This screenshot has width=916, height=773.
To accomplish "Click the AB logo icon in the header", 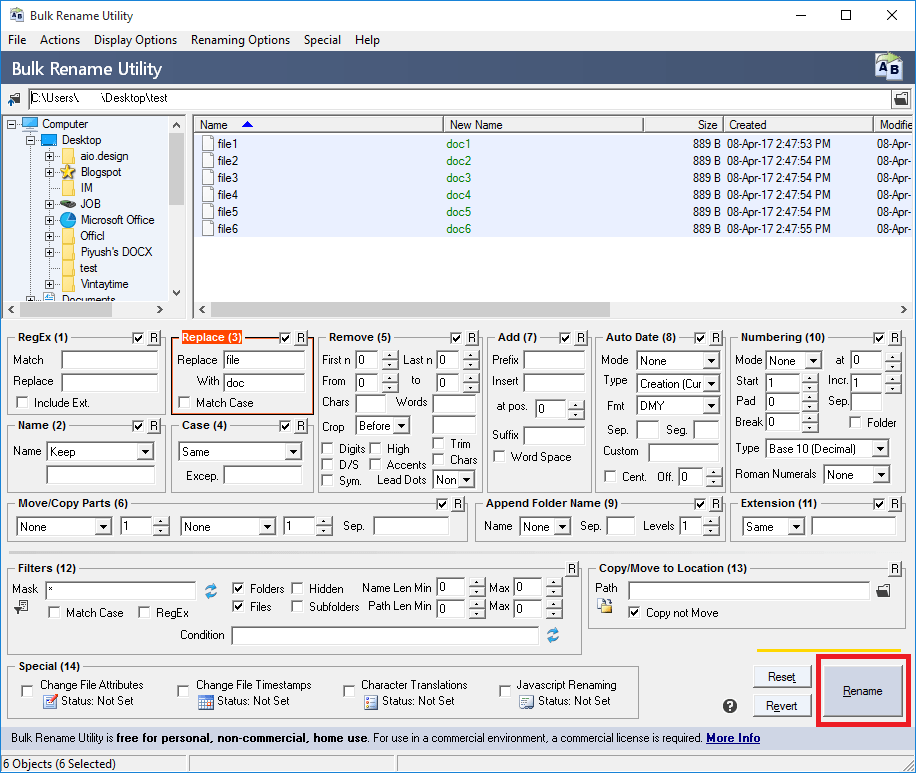I will [889, 67].
